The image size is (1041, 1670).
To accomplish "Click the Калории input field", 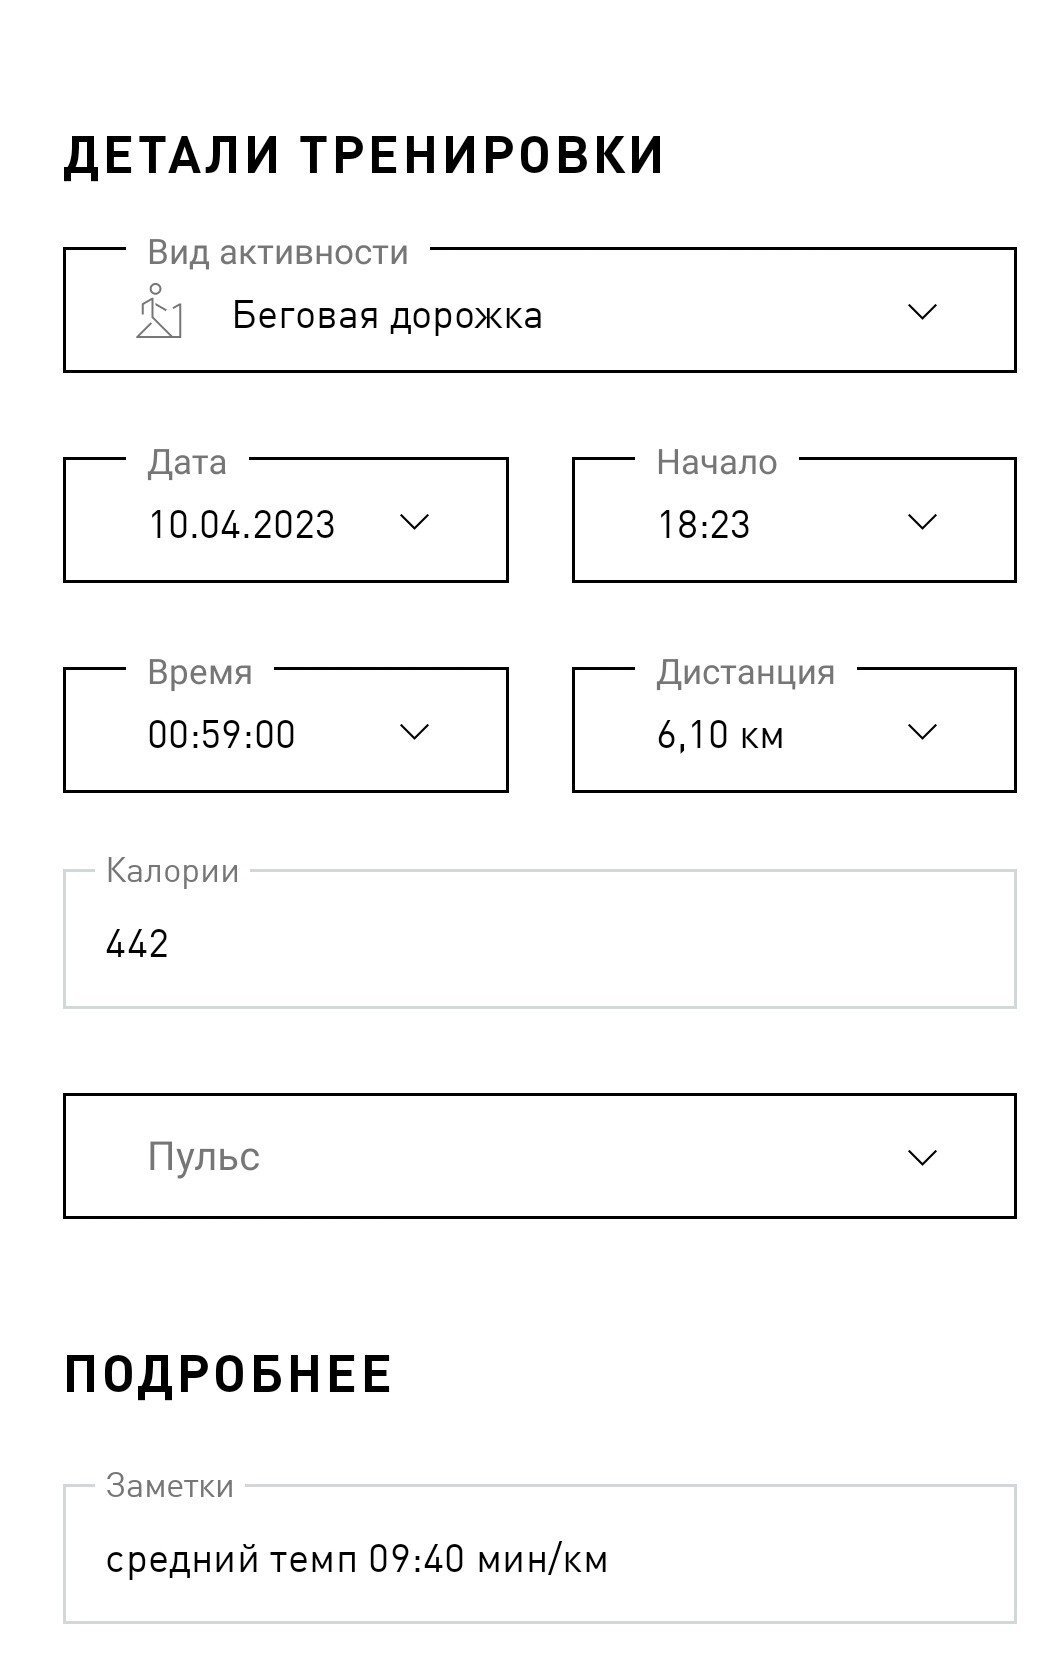I will [x=540, y=939].
